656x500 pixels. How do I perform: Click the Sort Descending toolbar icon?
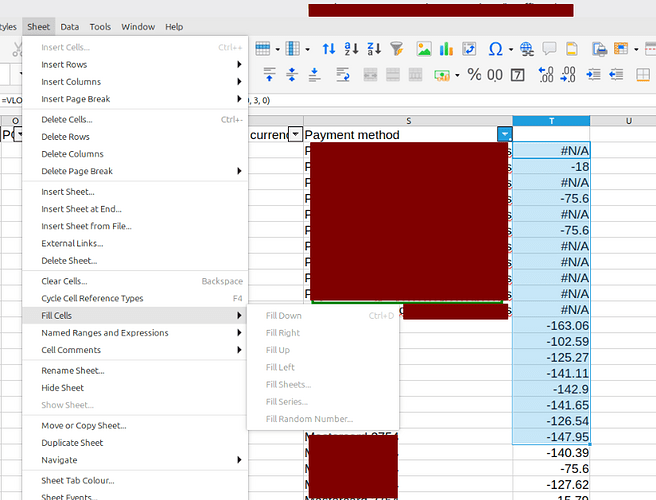(x=373, y=48)
